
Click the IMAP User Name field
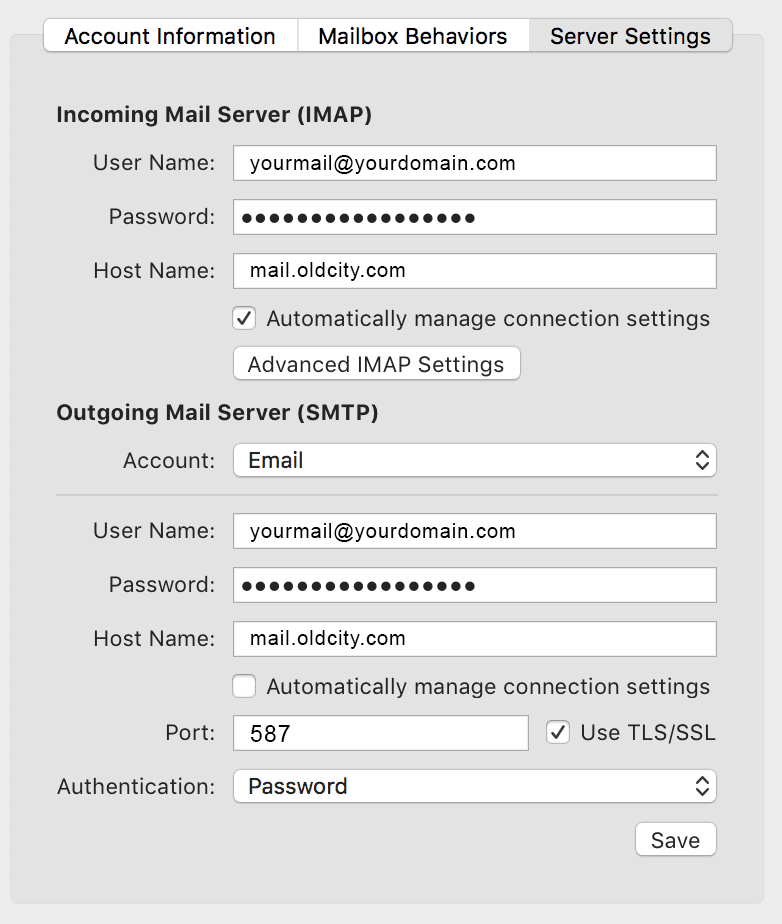tap(474, 163)
